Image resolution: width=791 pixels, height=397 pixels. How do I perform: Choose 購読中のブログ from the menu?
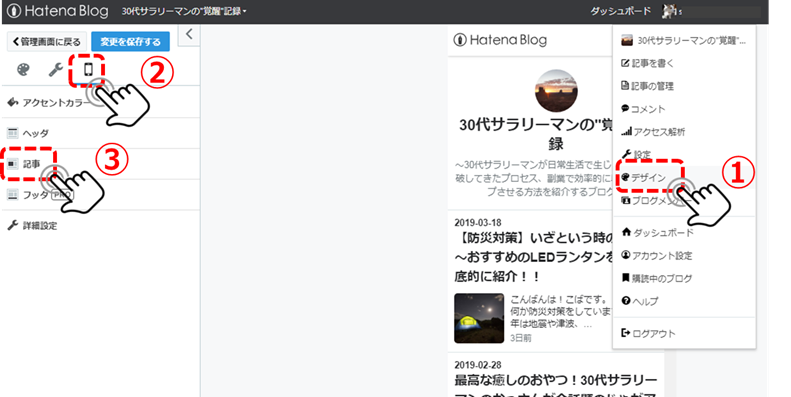coord(684,278)
